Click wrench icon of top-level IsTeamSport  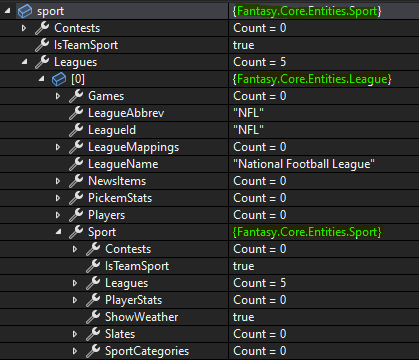pos(42,45)
